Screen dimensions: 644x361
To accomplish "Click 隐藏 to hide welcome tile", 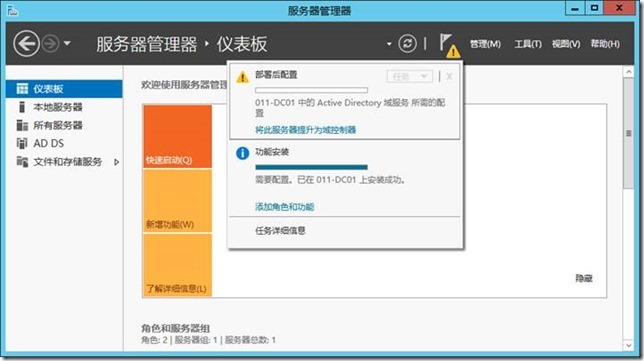I will 584,278.
